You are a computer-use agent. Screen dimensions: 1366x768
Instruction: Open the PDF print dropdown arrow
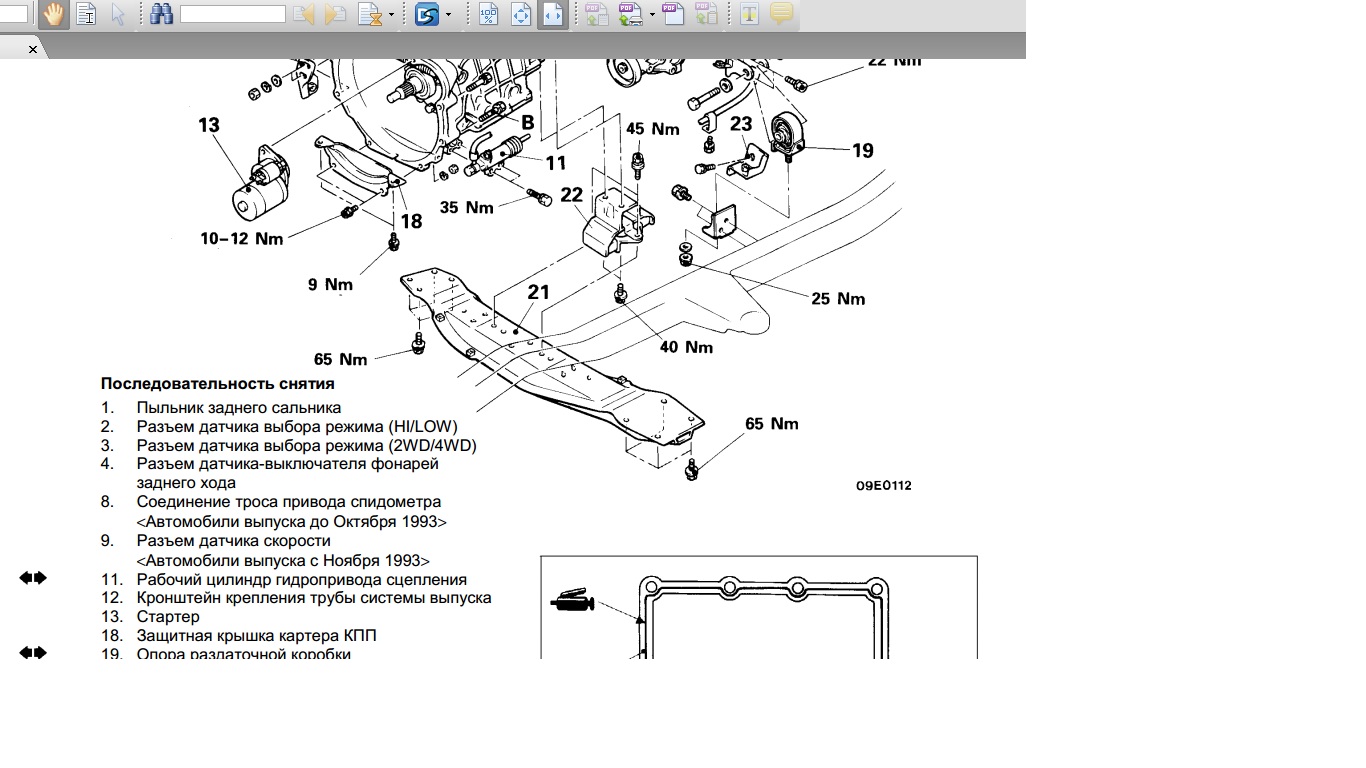[652, 15]
